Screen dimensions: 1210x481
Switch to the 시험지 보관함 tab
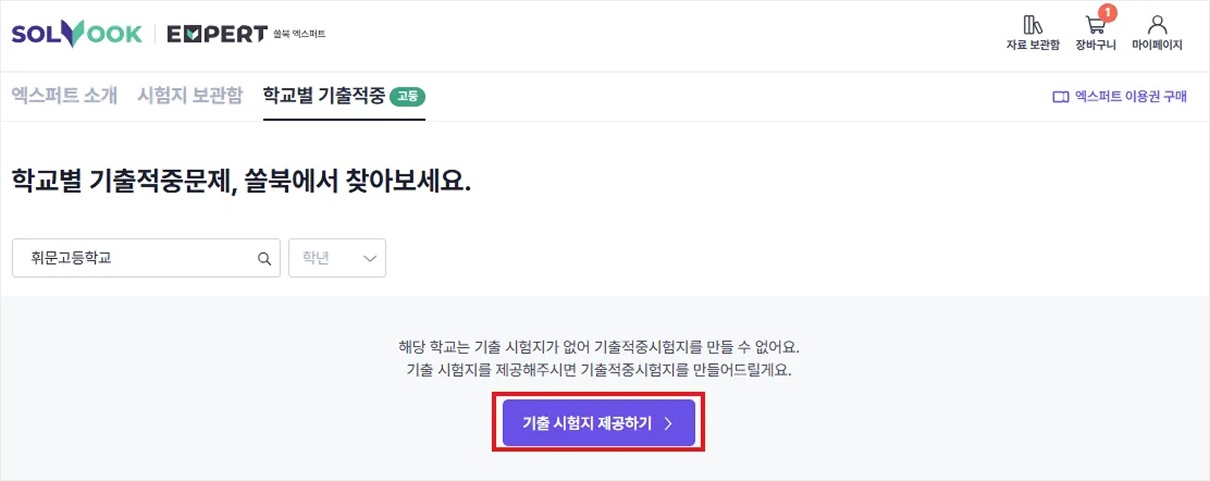point(190,96)
